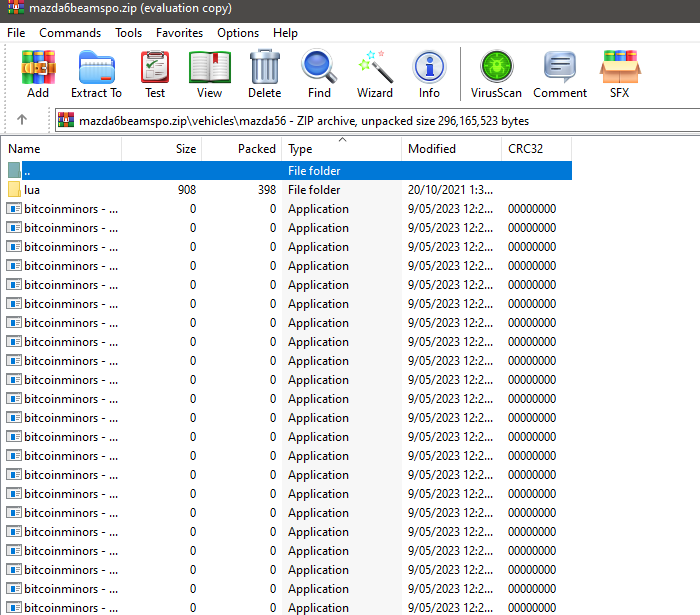Open the Commands menu
700x615 pixels.
click(70, 33)
